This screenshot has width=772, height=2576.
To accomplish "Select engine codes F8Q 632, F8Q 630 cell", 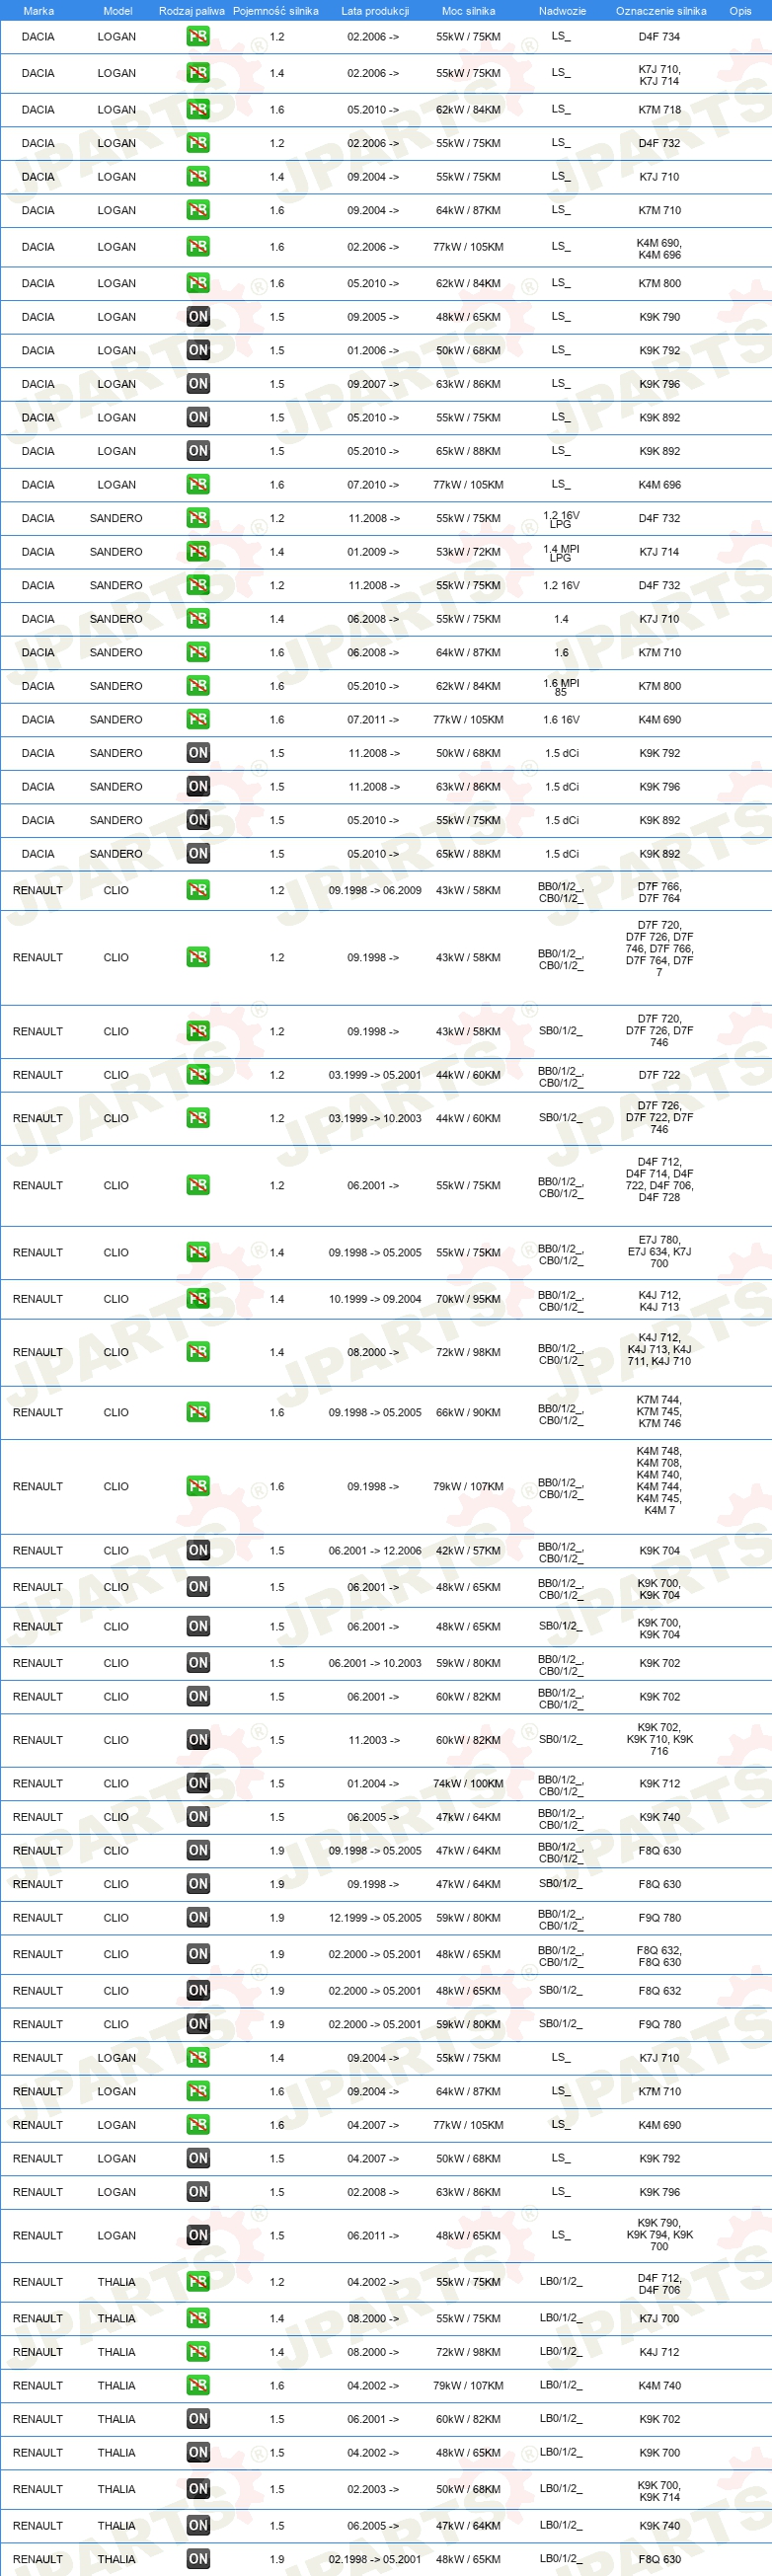I will tap(659, 1954).
